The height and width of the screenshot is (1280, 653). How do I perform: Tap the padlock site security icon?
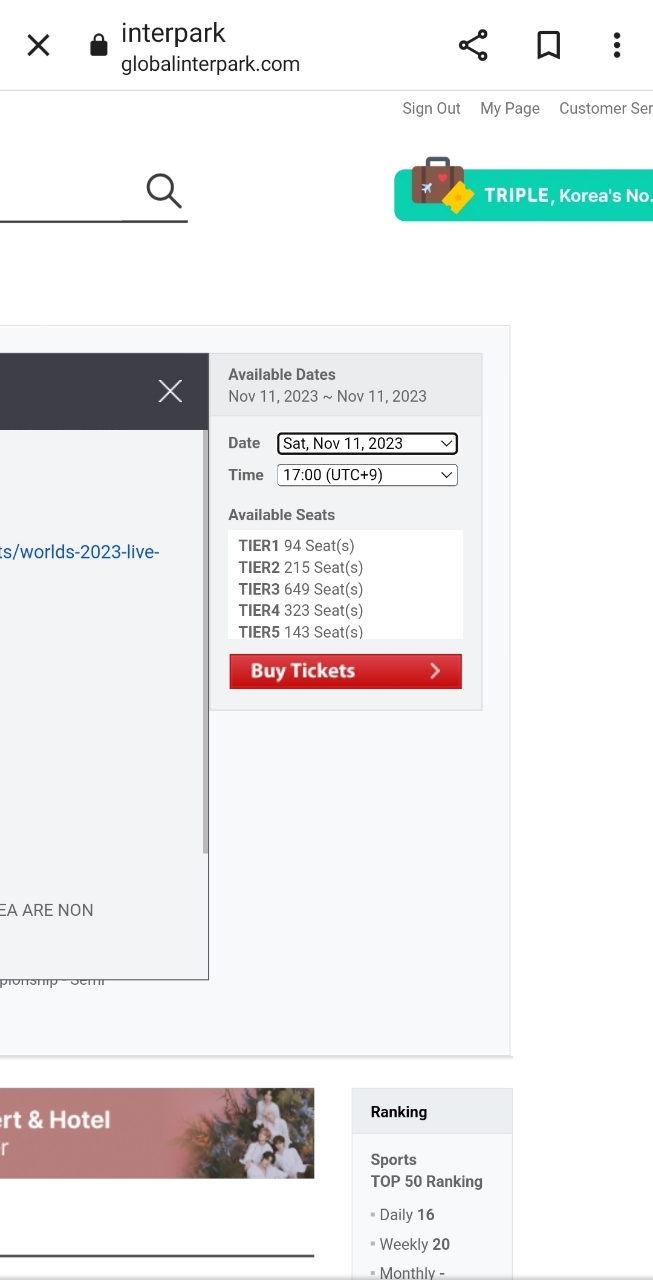coord(98,45)
